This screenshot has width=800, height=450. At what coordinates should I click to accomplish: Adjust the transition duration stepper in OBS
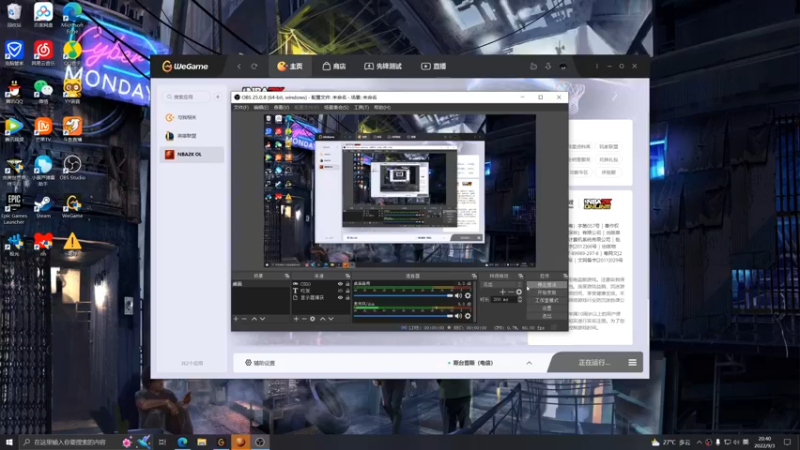520,299
